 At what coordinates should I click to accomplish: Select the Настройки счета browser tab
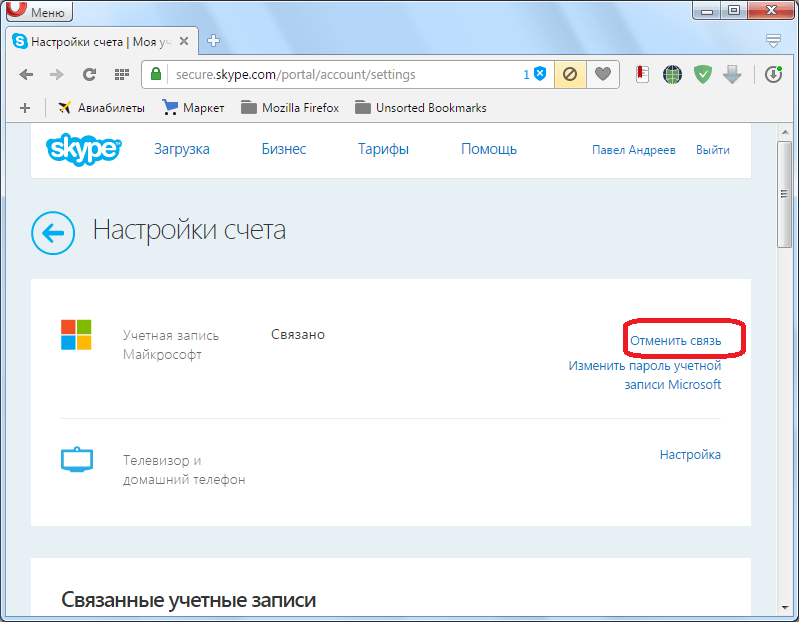102,41
